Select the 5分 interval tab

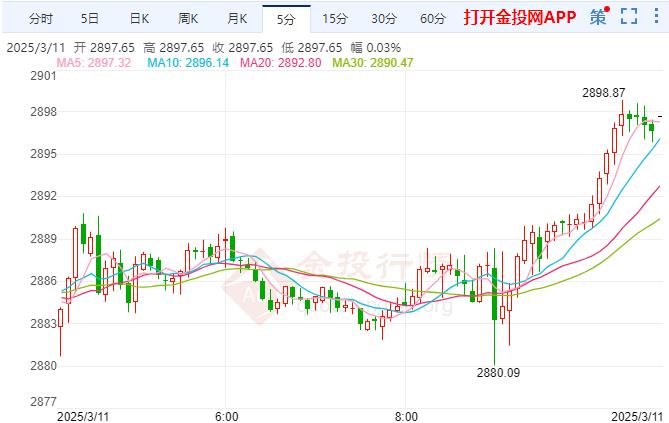[286, 19]
